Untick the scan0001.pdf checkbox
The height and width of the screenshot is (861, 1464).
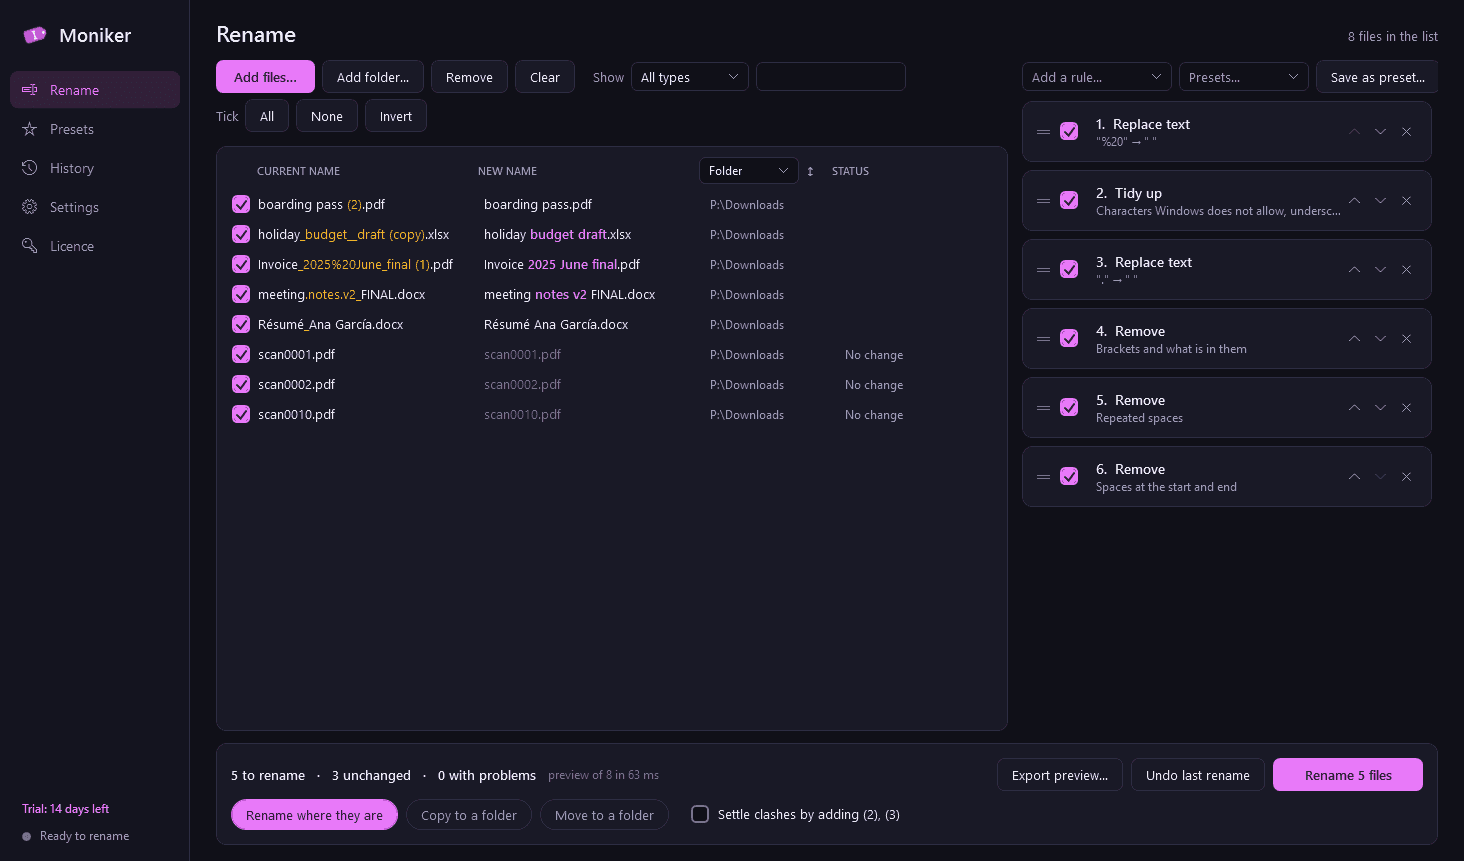[x=241, y=354]
